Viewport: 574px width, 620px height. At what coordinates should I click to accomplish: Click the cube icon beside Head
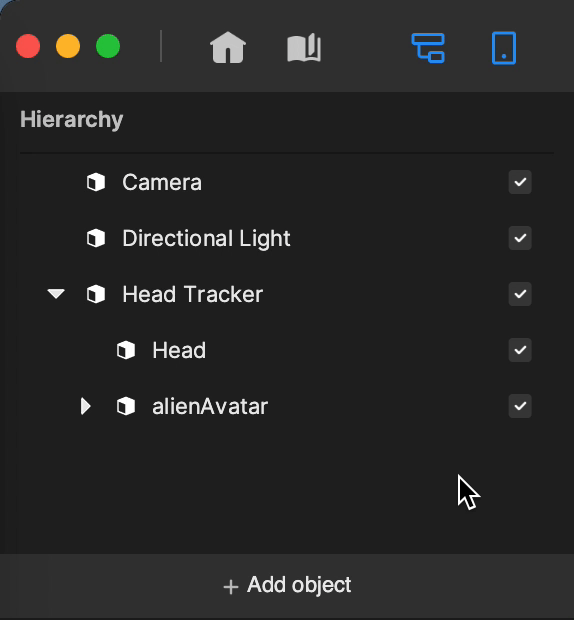[x=126, y=350]
